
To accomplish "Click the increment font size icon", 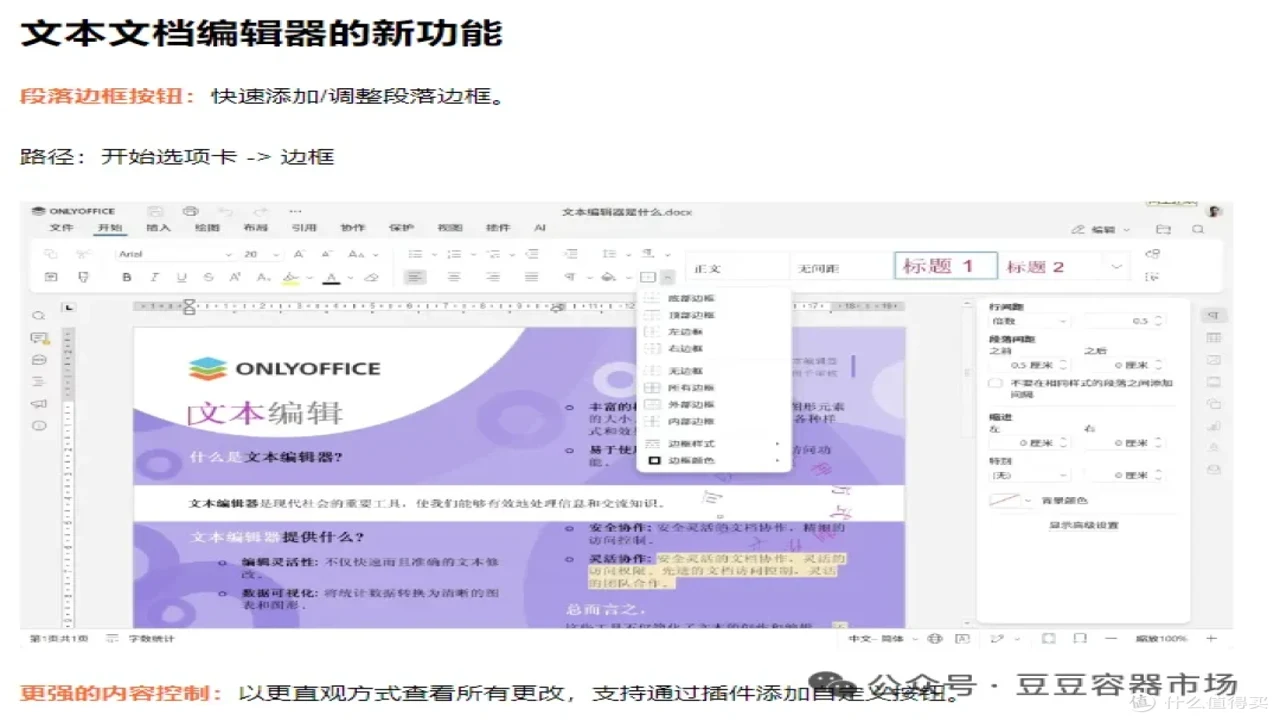I will [x=299, y=254].
